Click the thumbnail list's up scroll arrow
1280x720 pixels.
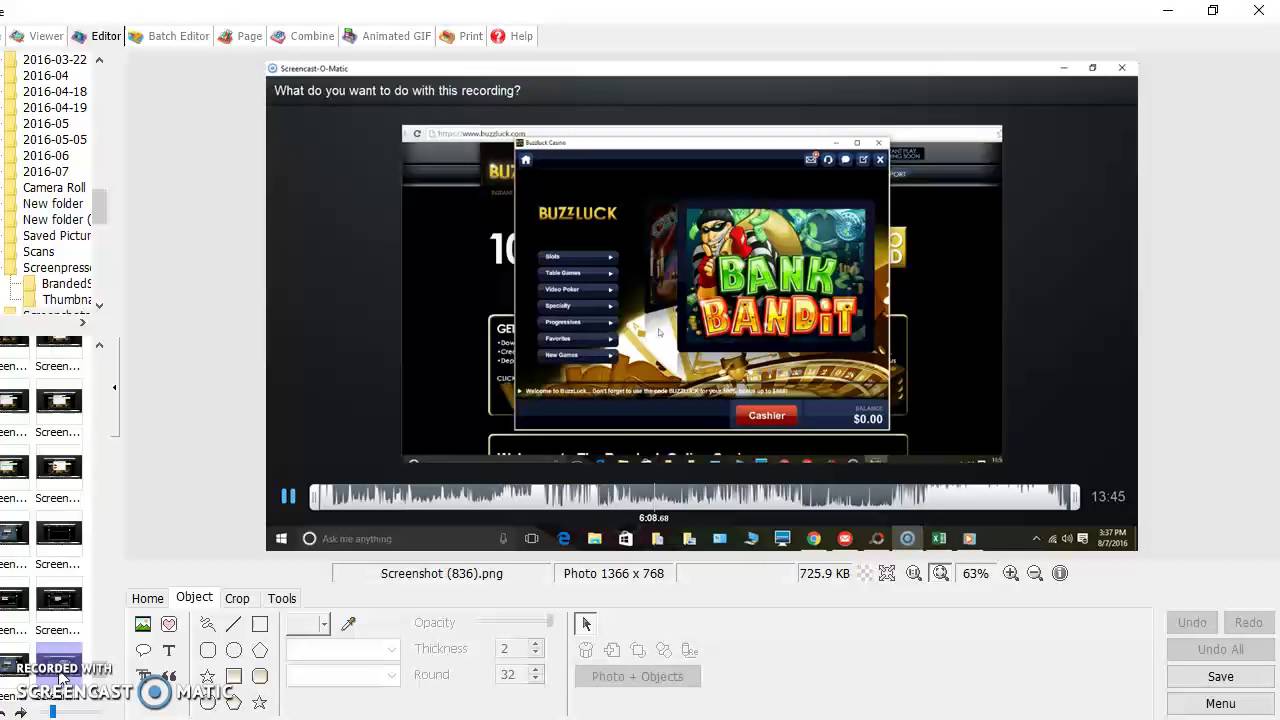click(x=99, y=345)
